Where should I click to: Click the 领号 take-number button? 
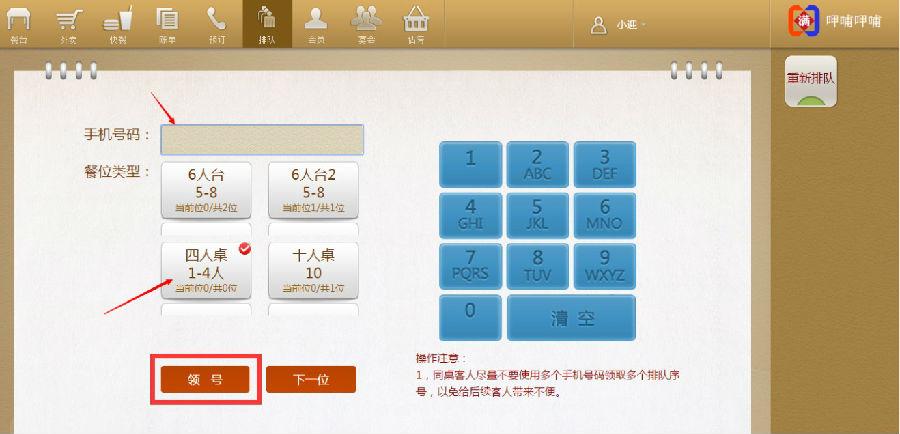tap(205, 380)
